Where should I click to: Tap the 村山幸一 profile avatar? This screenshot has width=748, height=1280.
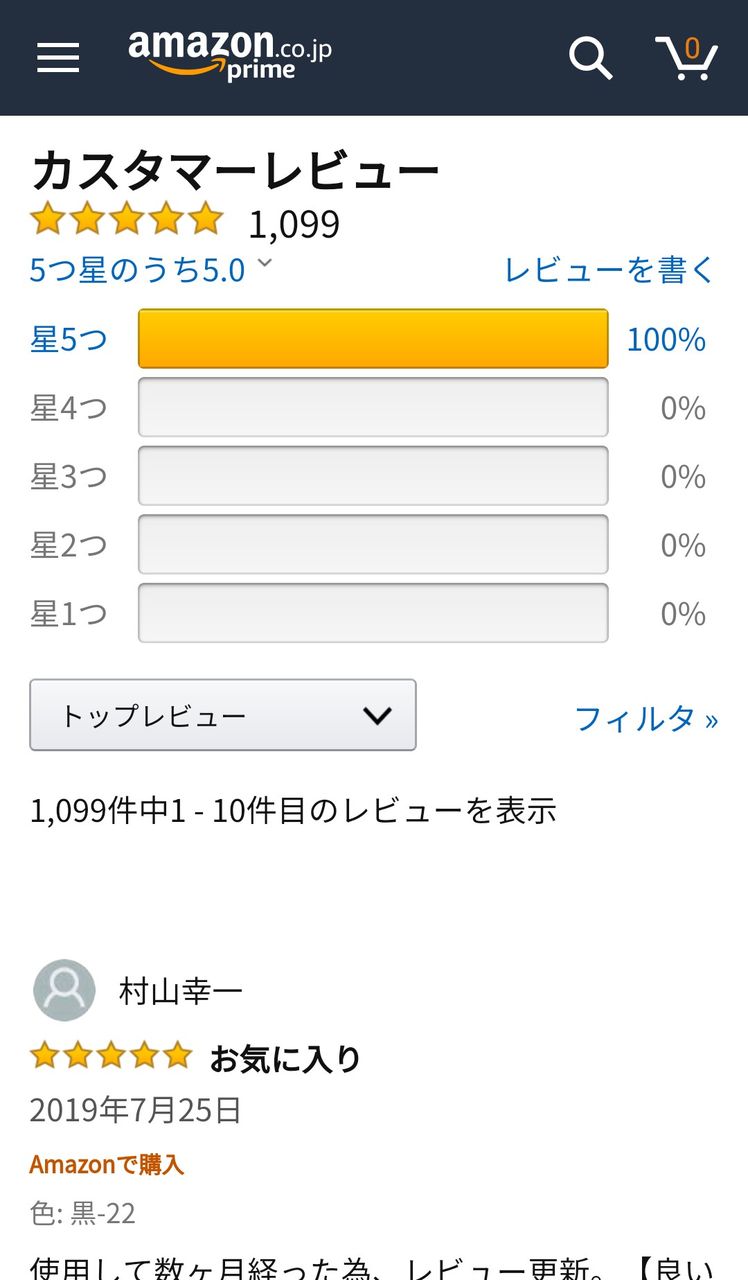click(64, 990)
